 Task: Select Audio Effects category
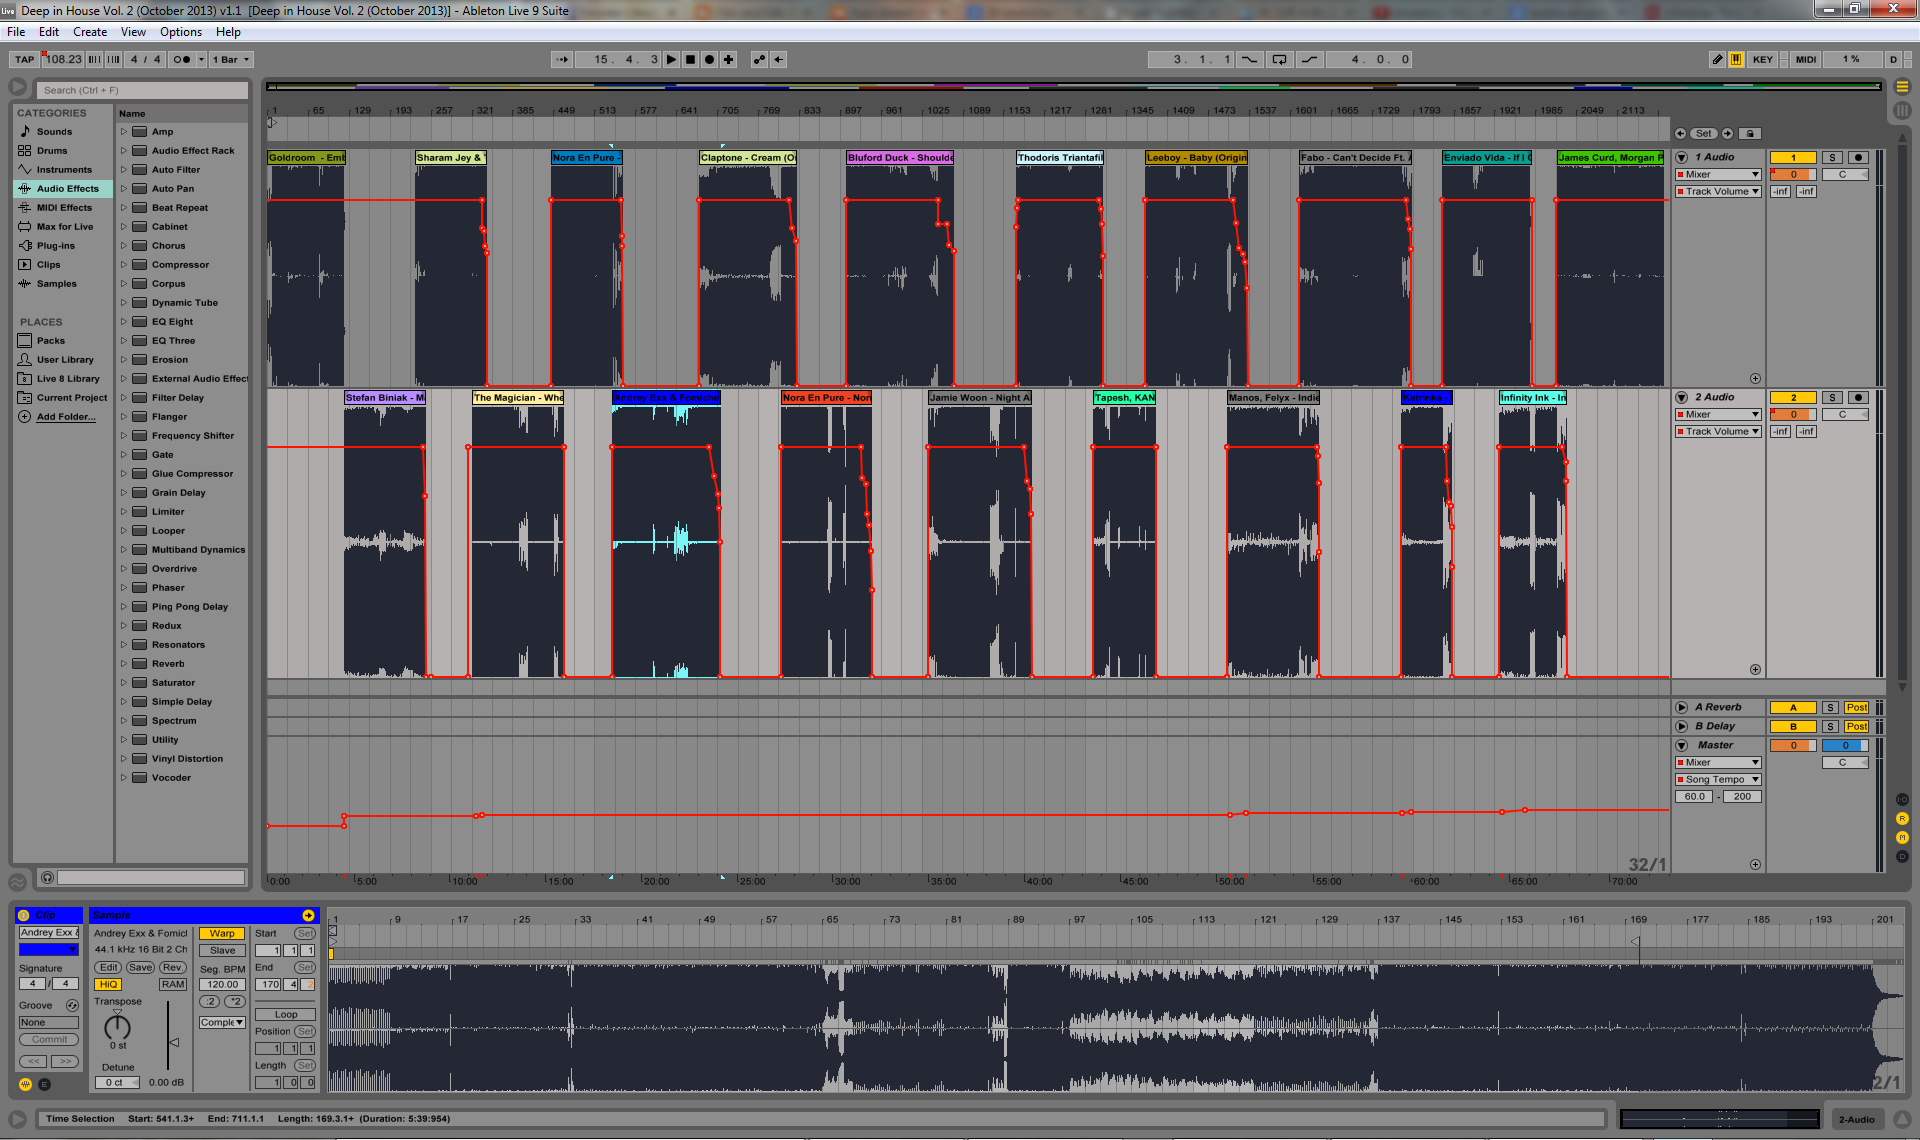coord(63,189)
